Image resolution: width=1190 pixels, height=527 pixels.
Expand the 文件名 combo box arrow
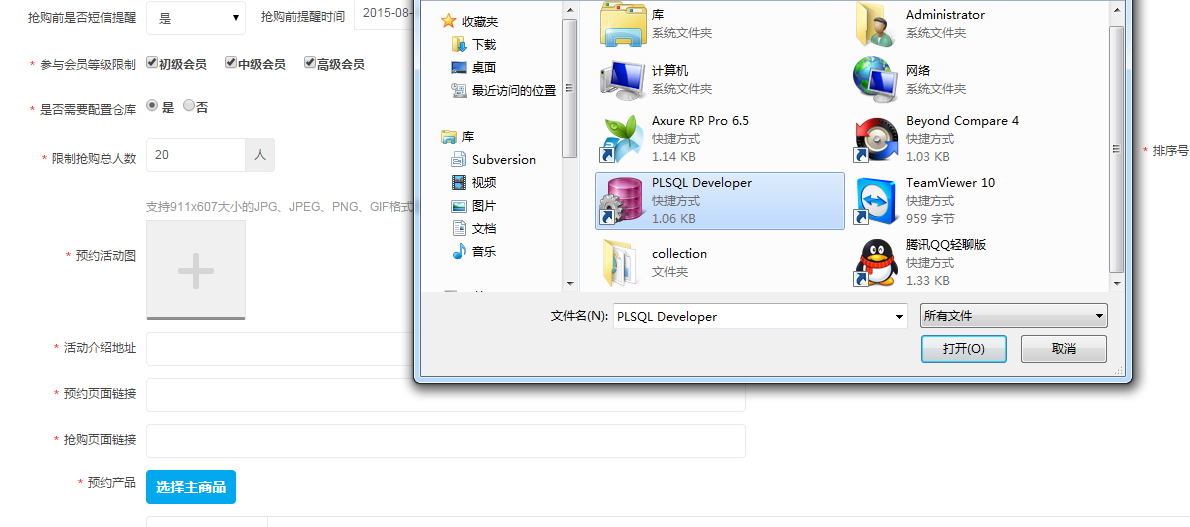[899, 317]
